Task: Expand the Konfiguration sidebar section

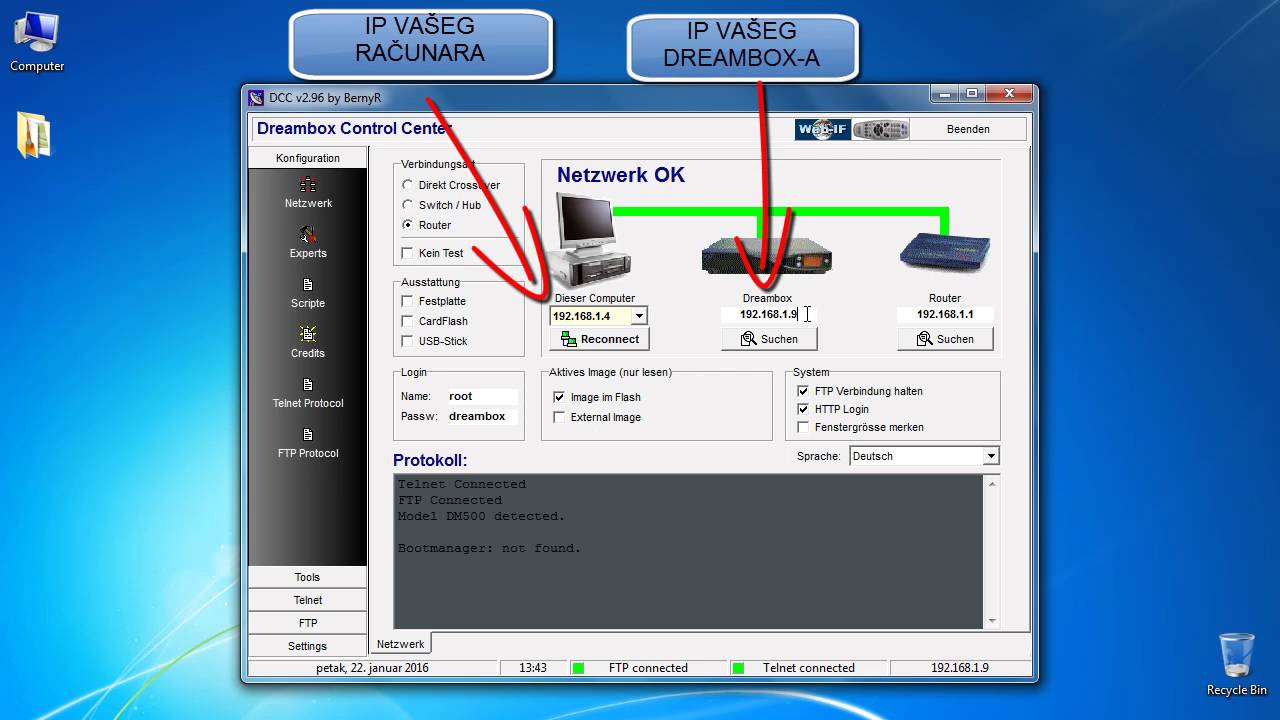Action: pos(308,158)
